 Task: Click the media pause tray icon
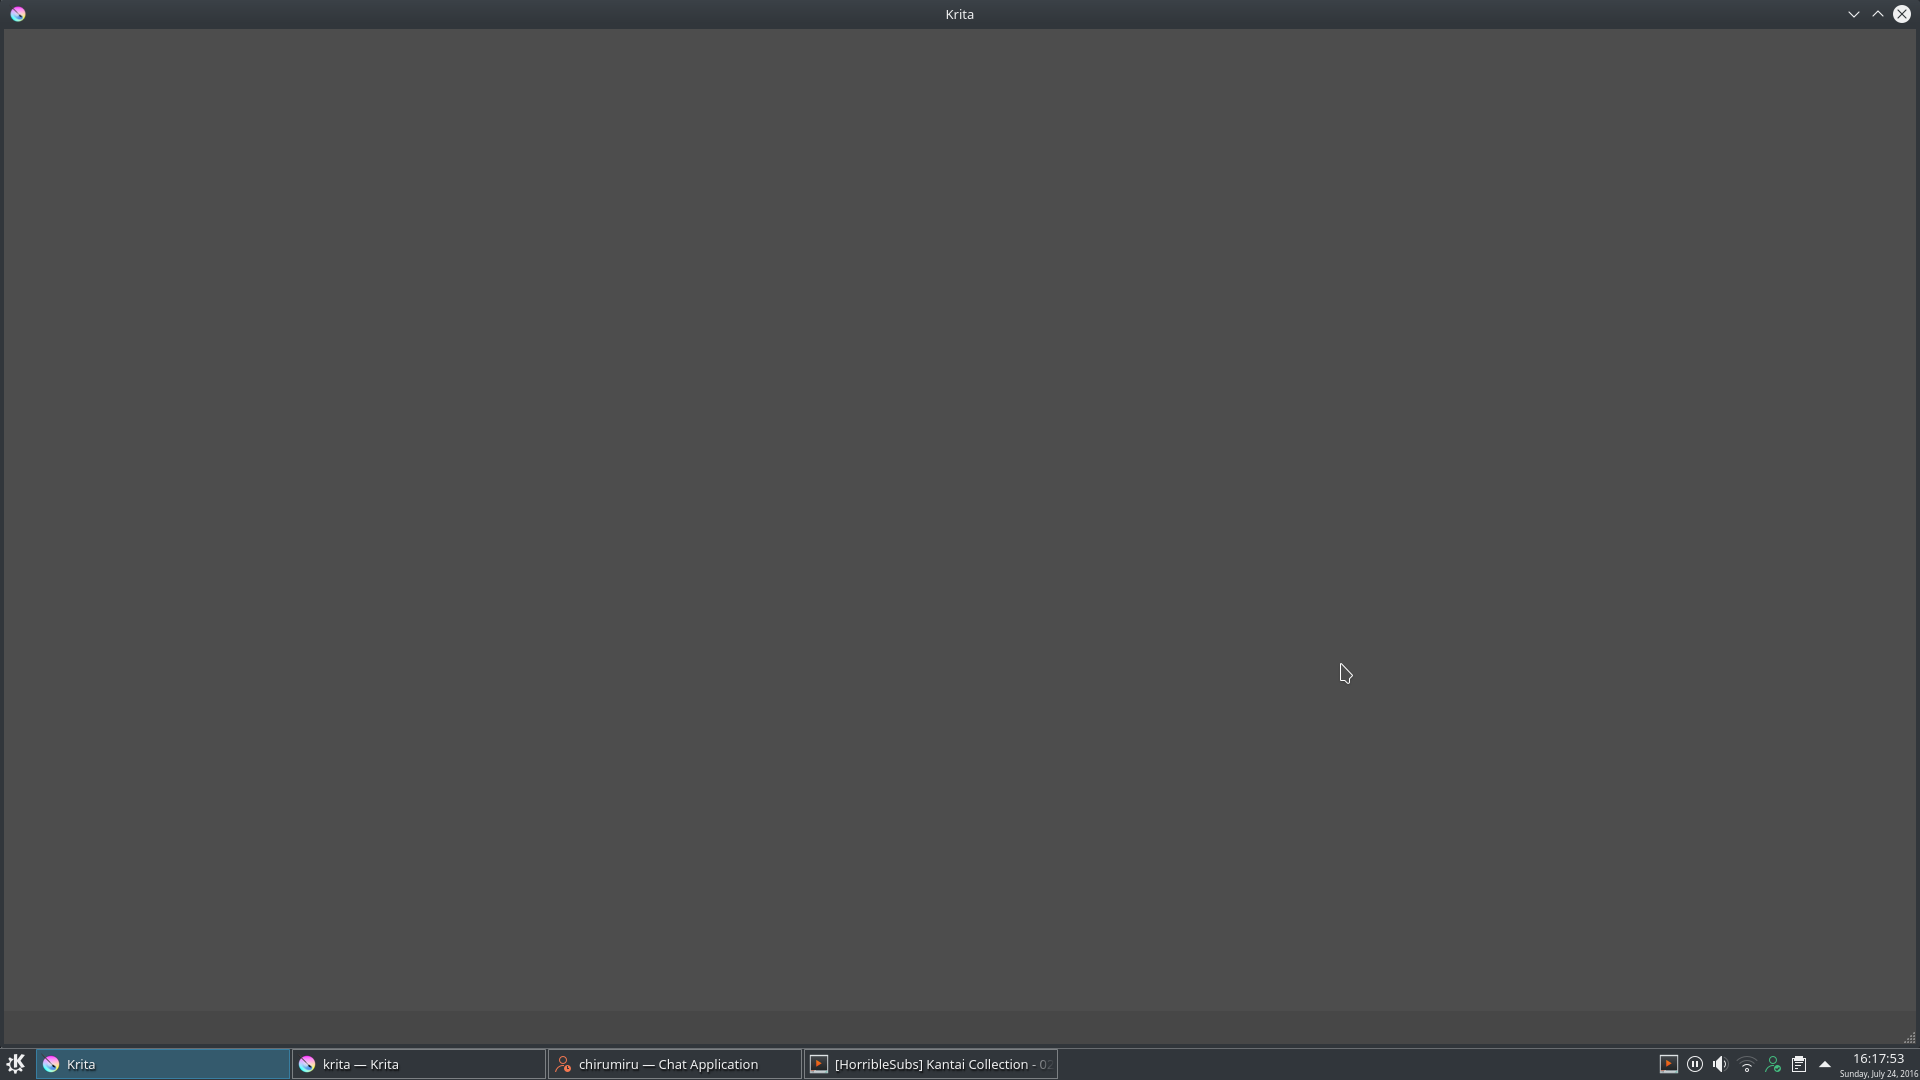1694,1064
